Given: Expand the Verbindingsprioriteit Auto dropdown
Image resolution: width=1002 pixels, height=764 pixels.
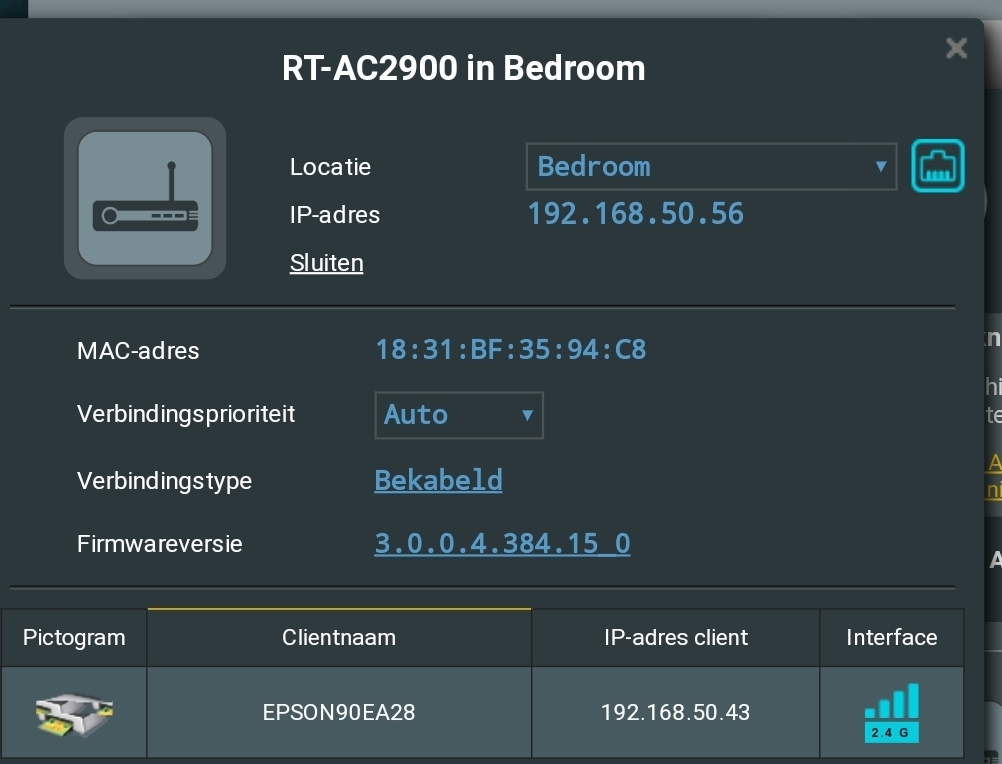Looking at the screenshot, I should point(458,415).
